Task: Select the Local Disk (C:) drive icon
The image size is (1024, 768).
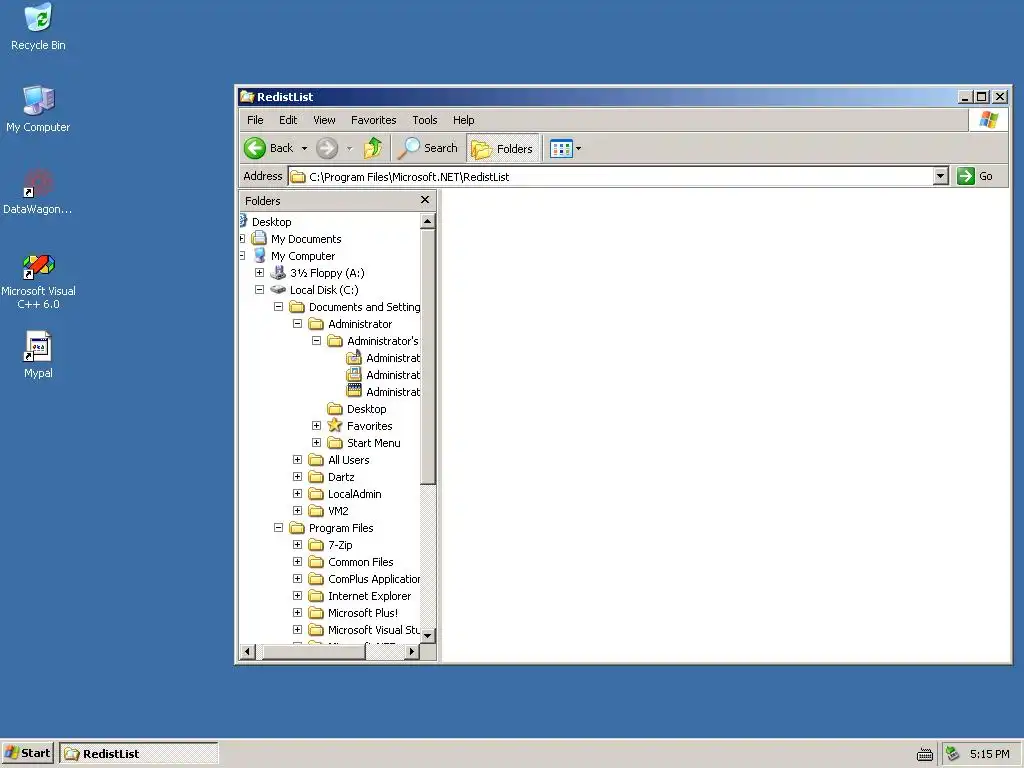Action: tap(278, 290)
